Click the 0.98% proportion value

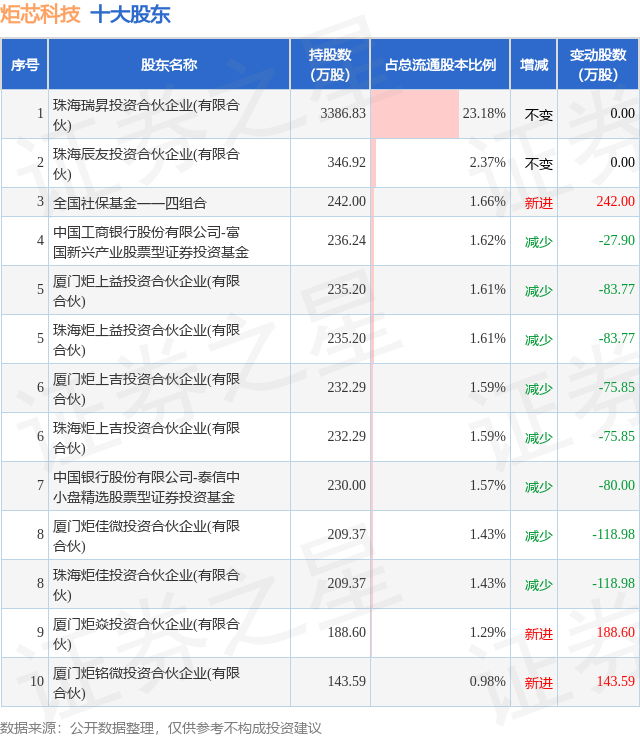(487, 681)
